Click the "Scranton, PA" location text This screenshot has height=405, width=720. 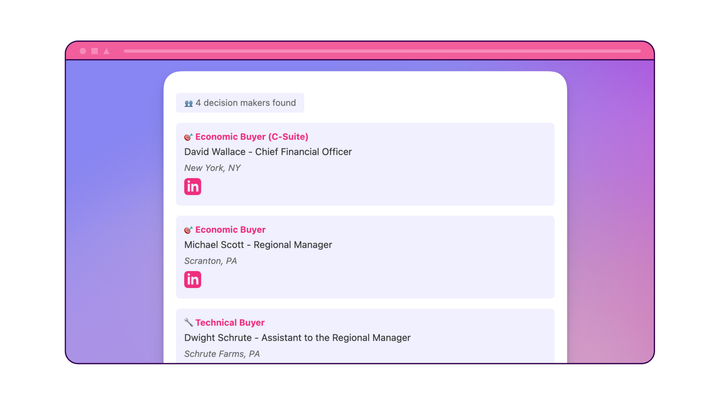210,261
